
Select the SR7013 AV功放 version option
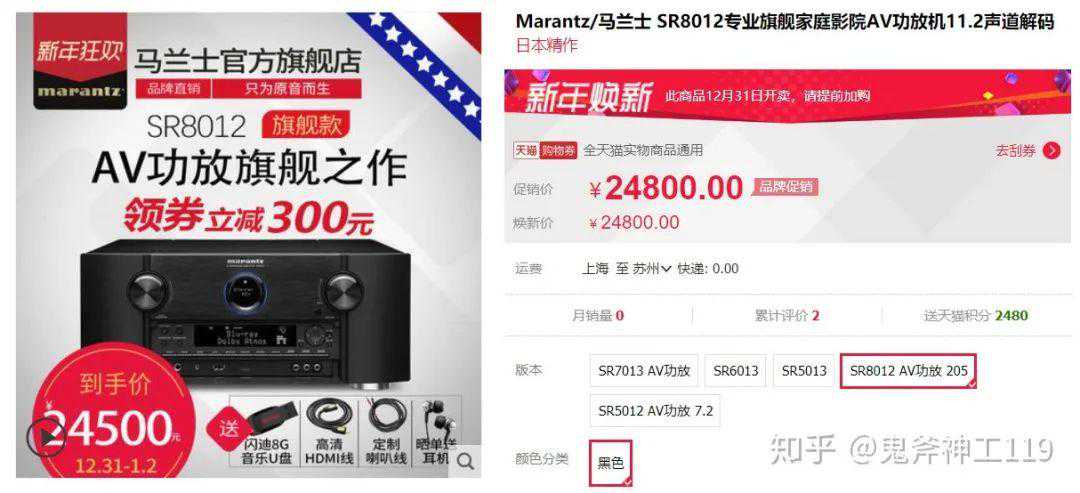[x=644, y=370]
